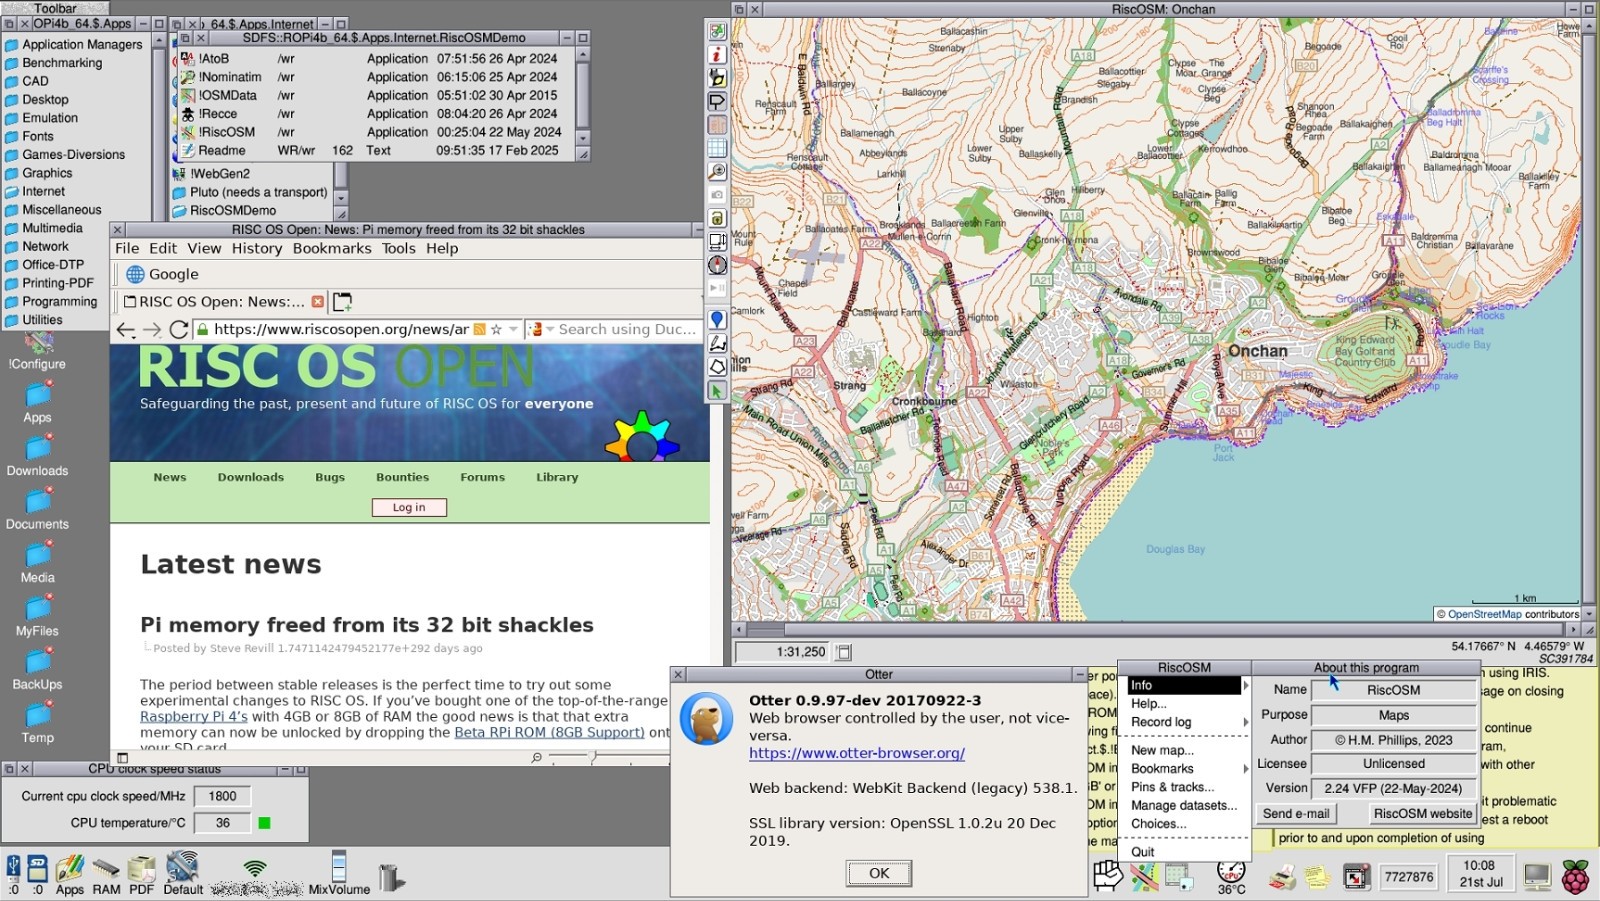Open the Raspberry Pi 4's link
This screenshot has width=1600, height=901.
coord(194,717)
